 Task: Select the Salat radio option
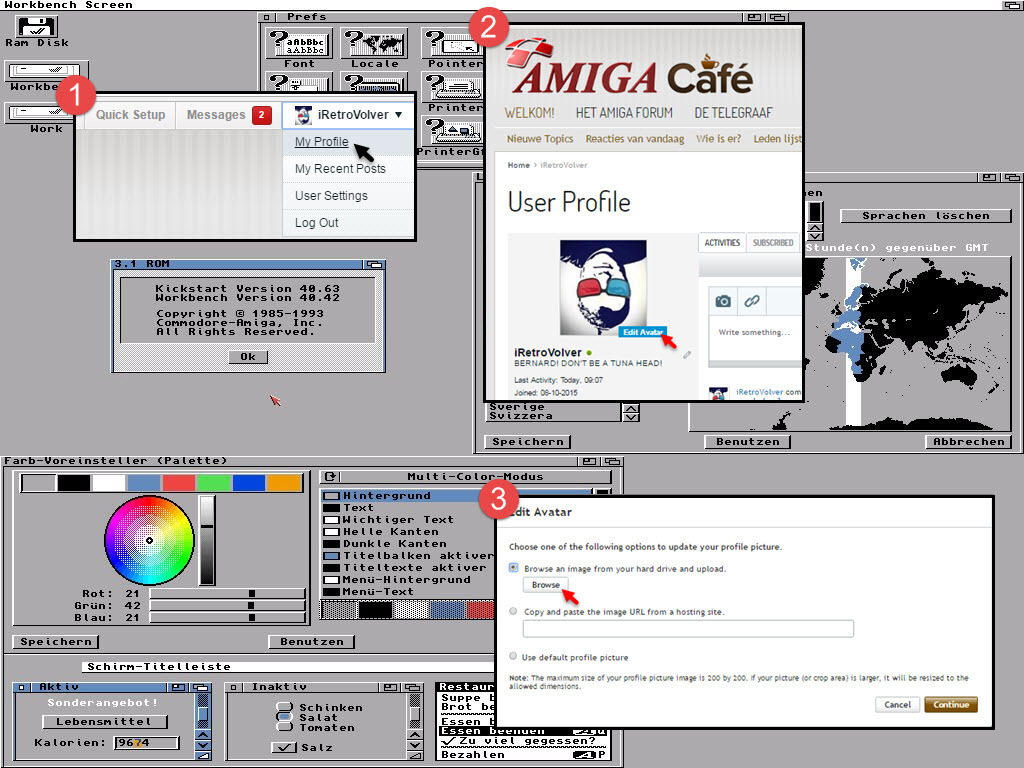[x=284, y=716]
